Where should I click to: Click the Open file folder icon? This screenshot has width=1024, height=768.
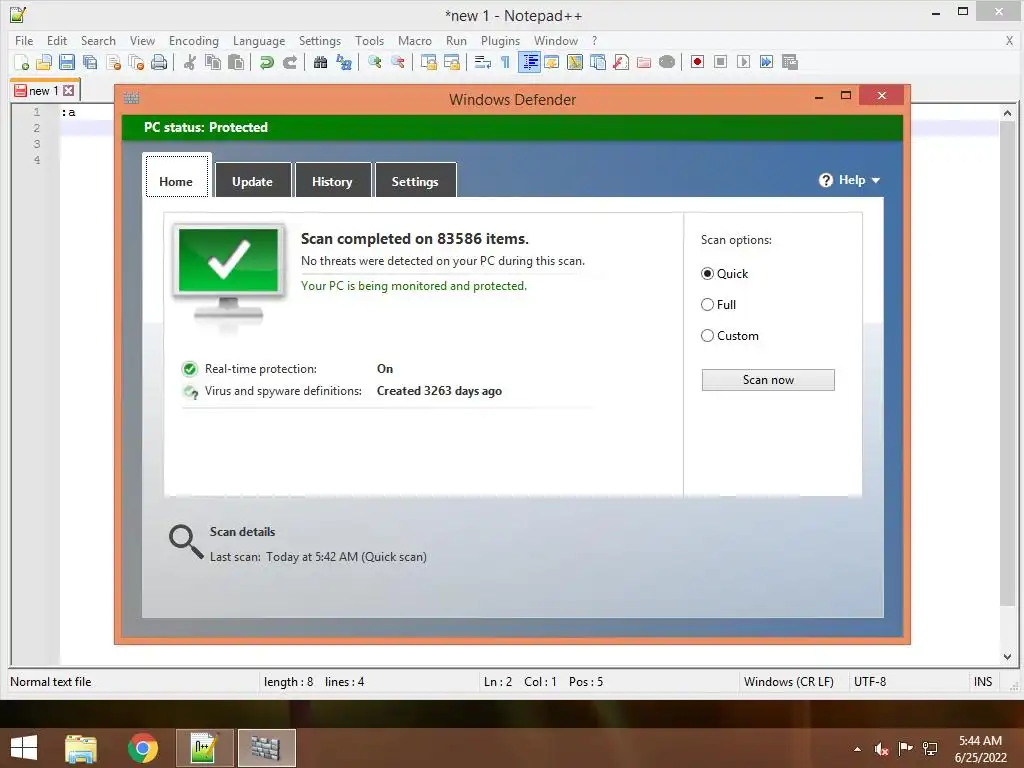click(44, 62)
